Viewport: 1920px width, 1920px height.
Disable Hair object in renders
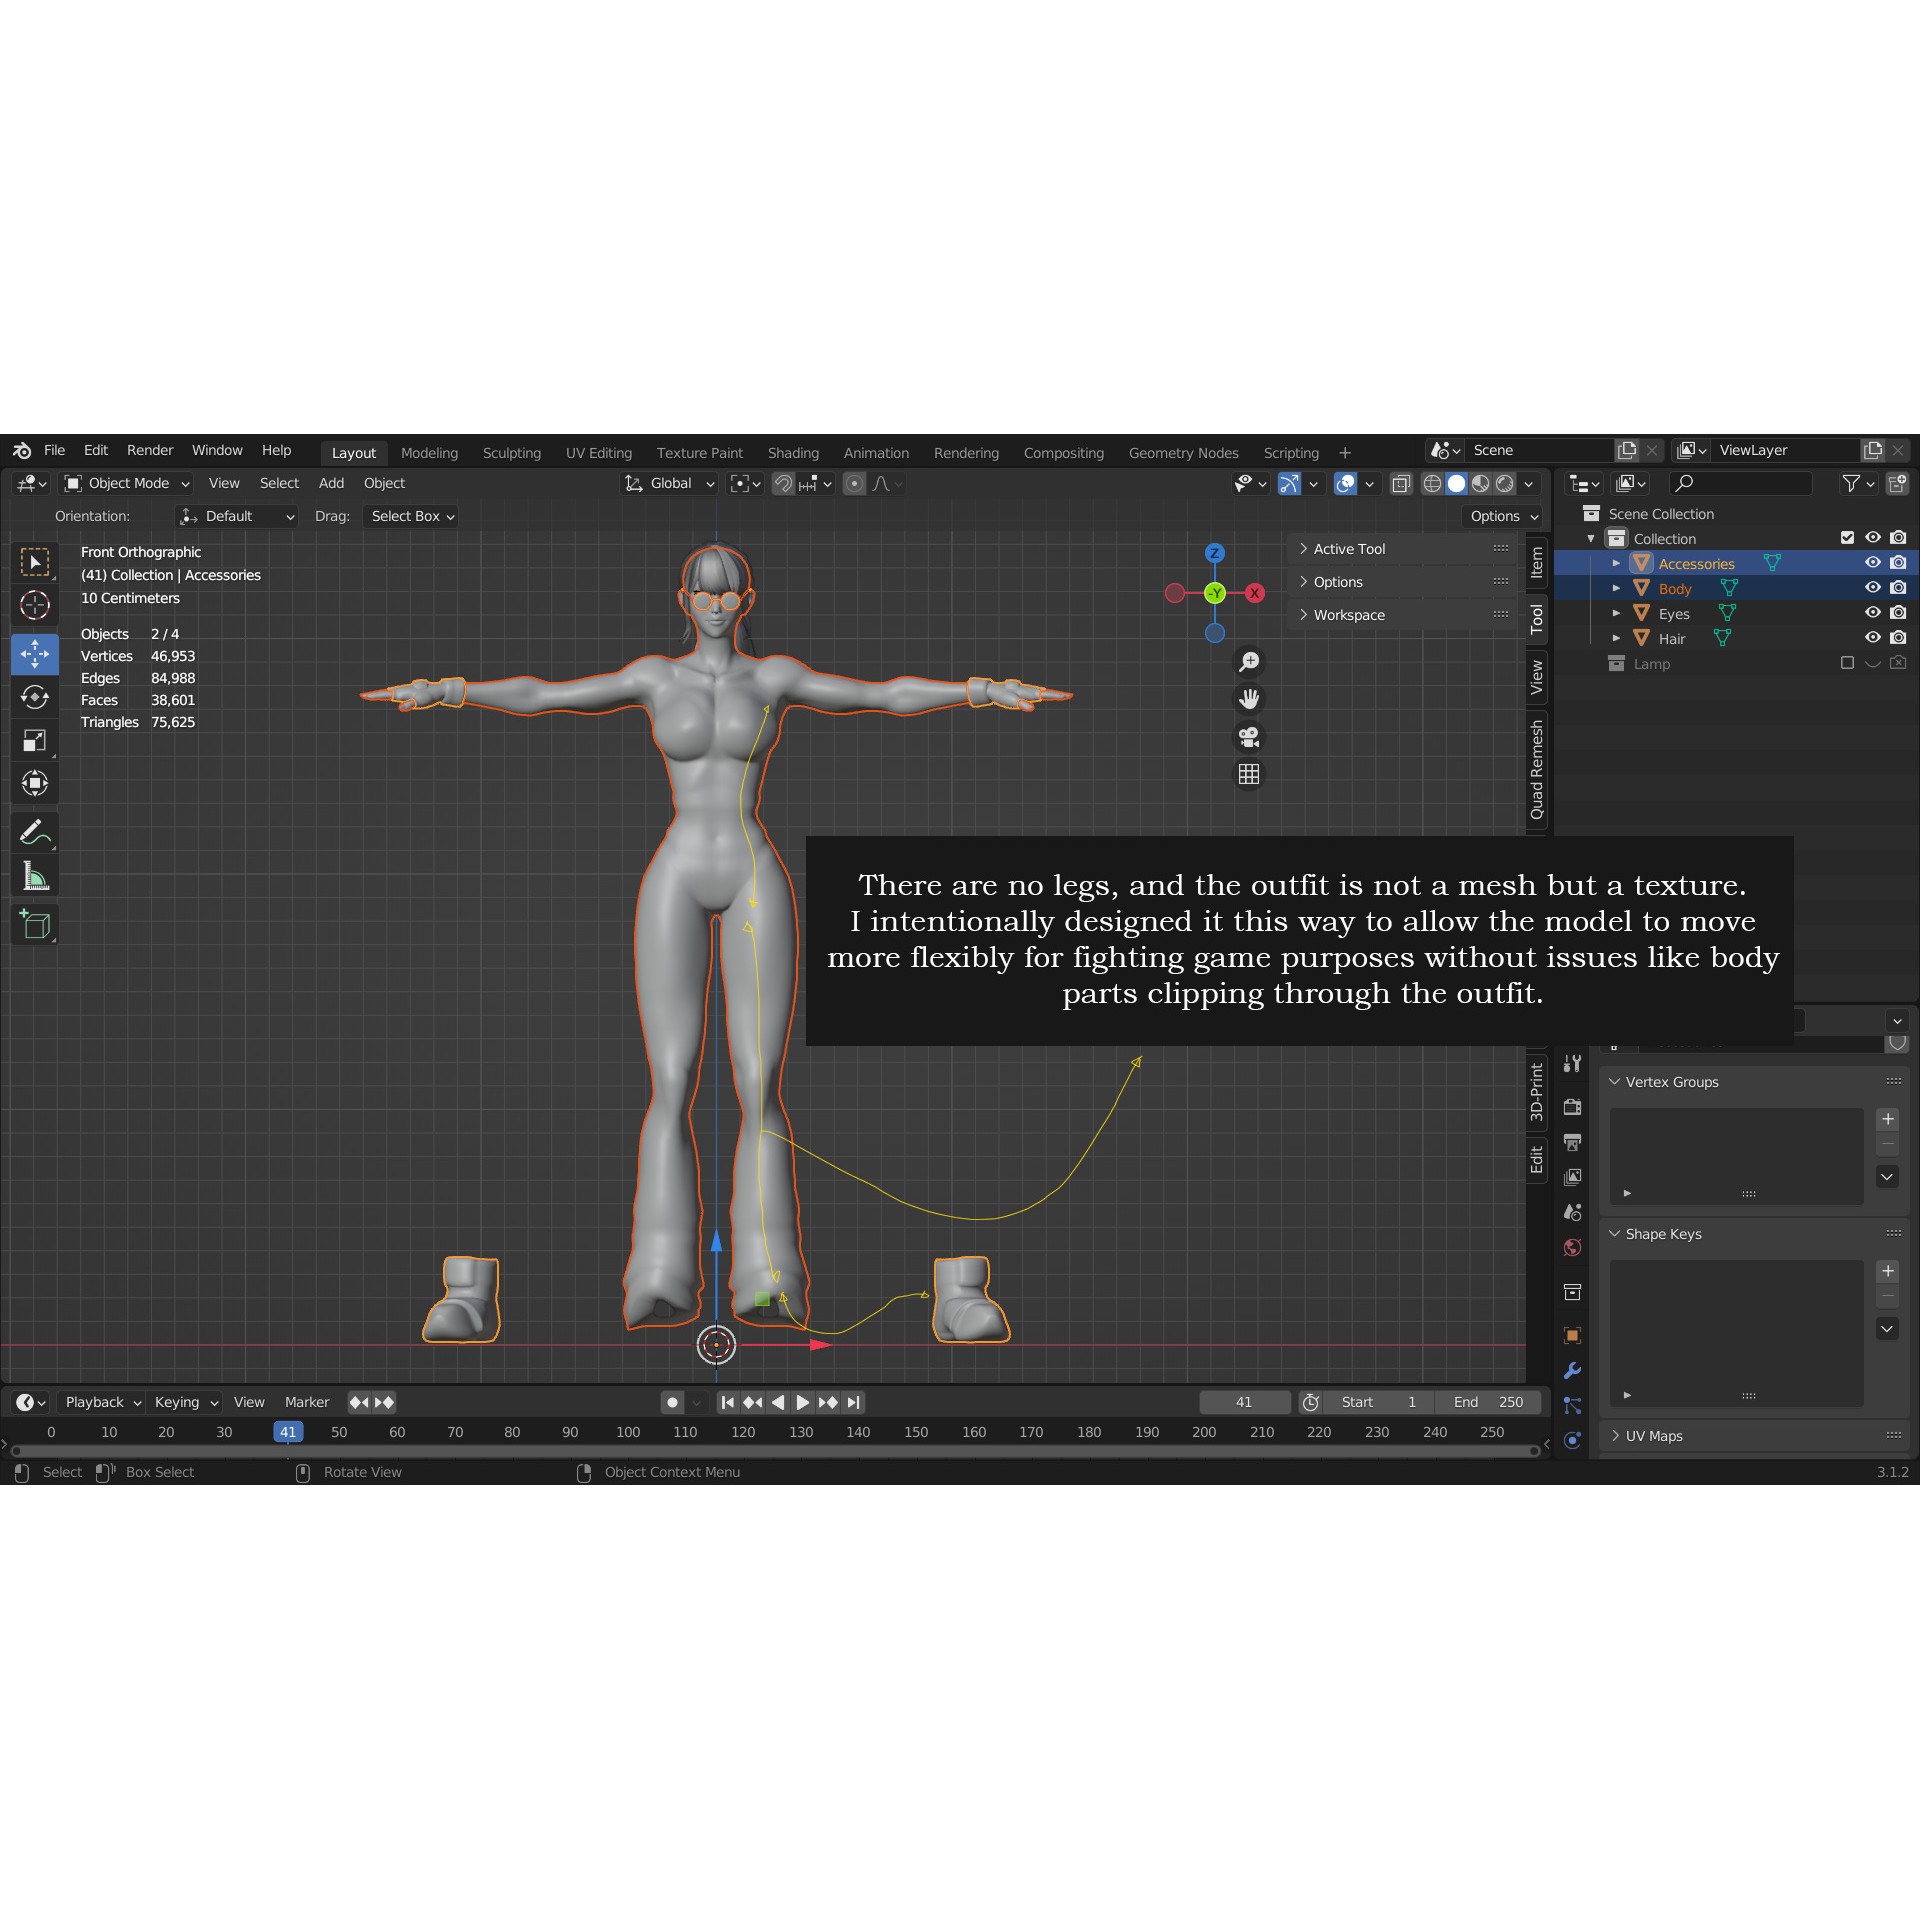[x=1898, y=638]
